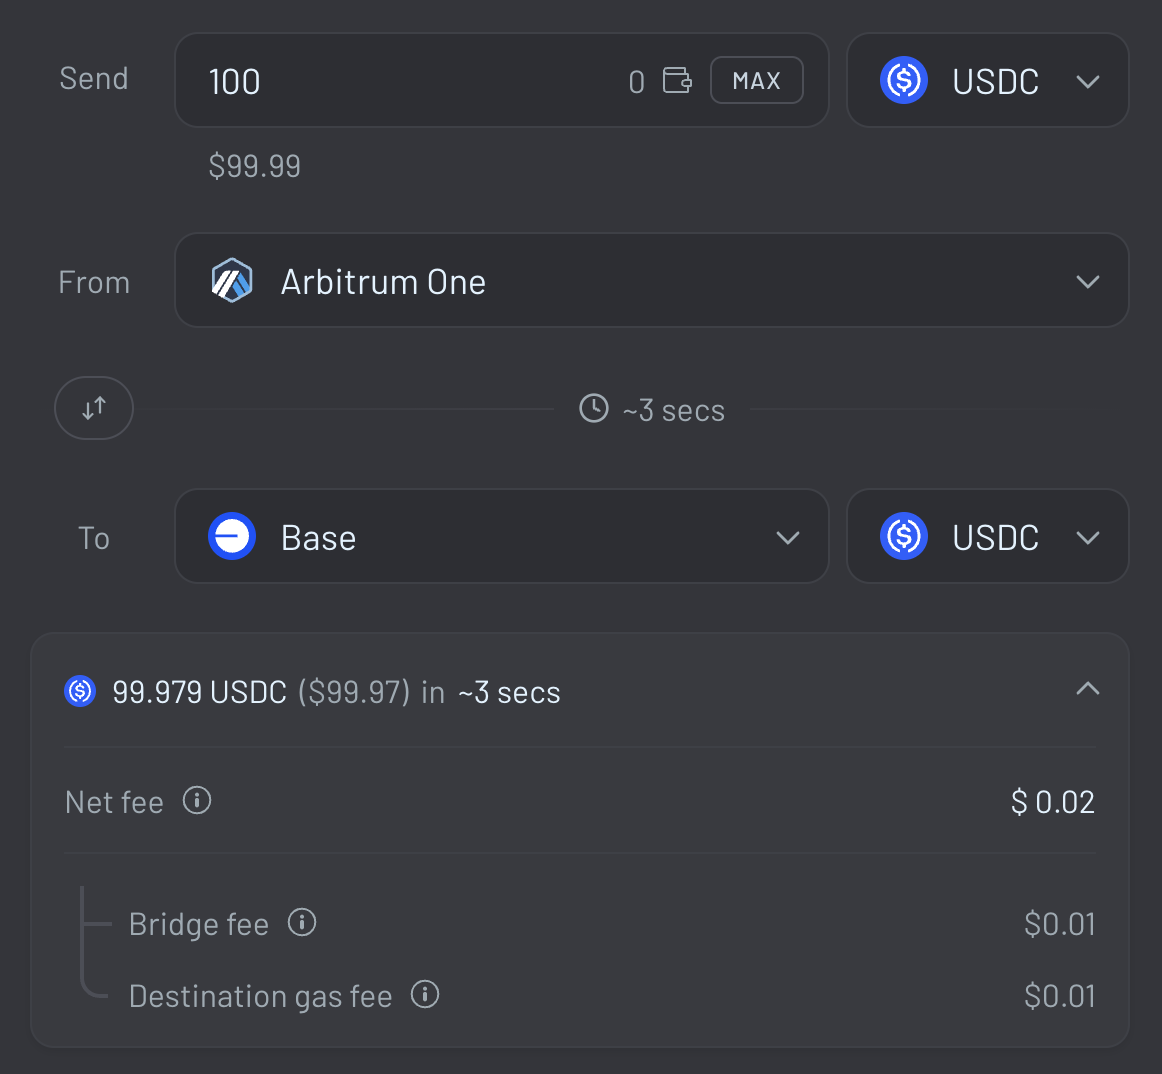Open the Send token USDC dropdown
This screenshot has width=1162, height=1074.
987,80
